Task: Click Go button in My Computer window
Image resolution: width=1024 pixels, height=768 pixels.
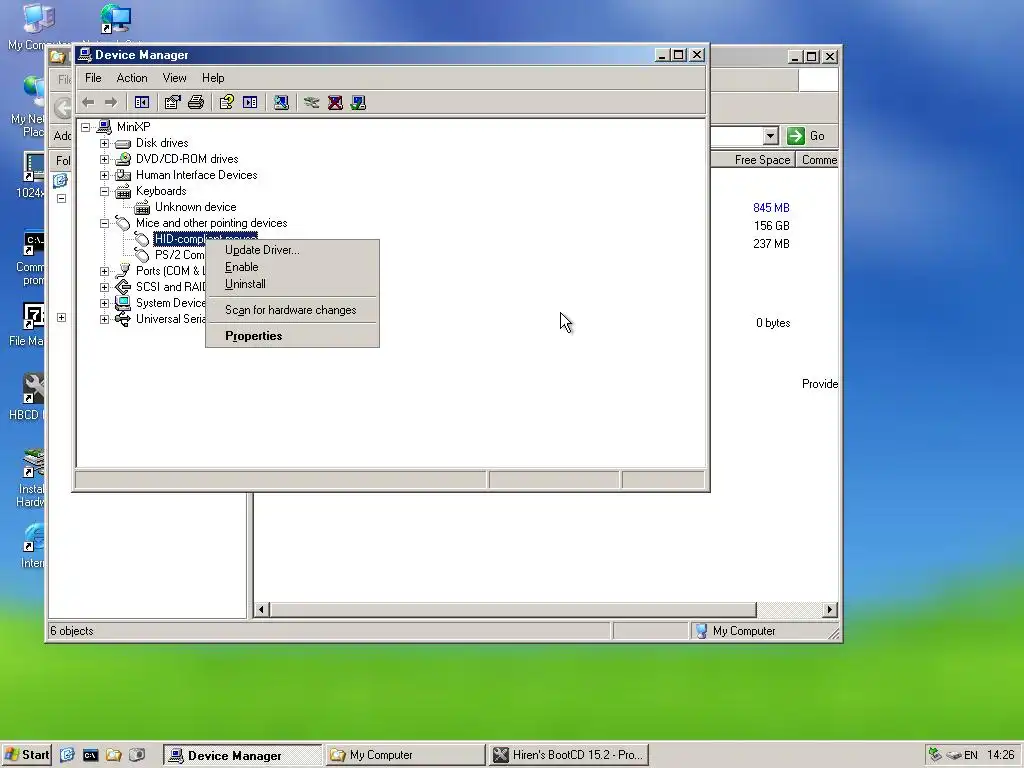Action: point(807,136)
